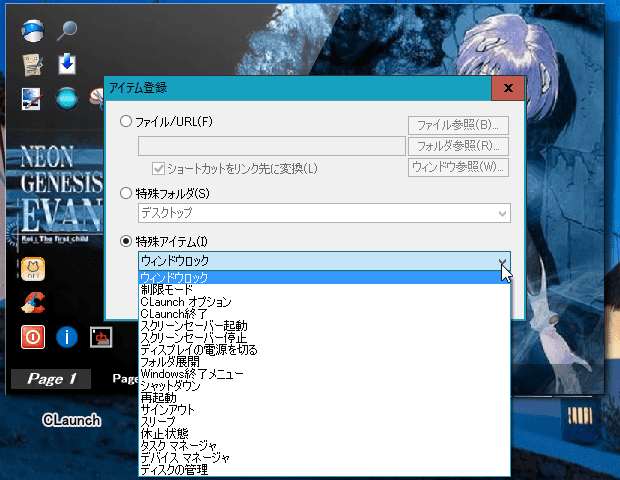Select the ファイル/URL(F) radio button
Image resolution: width=620 pixels, height=480 pixels.
(126, 121)
